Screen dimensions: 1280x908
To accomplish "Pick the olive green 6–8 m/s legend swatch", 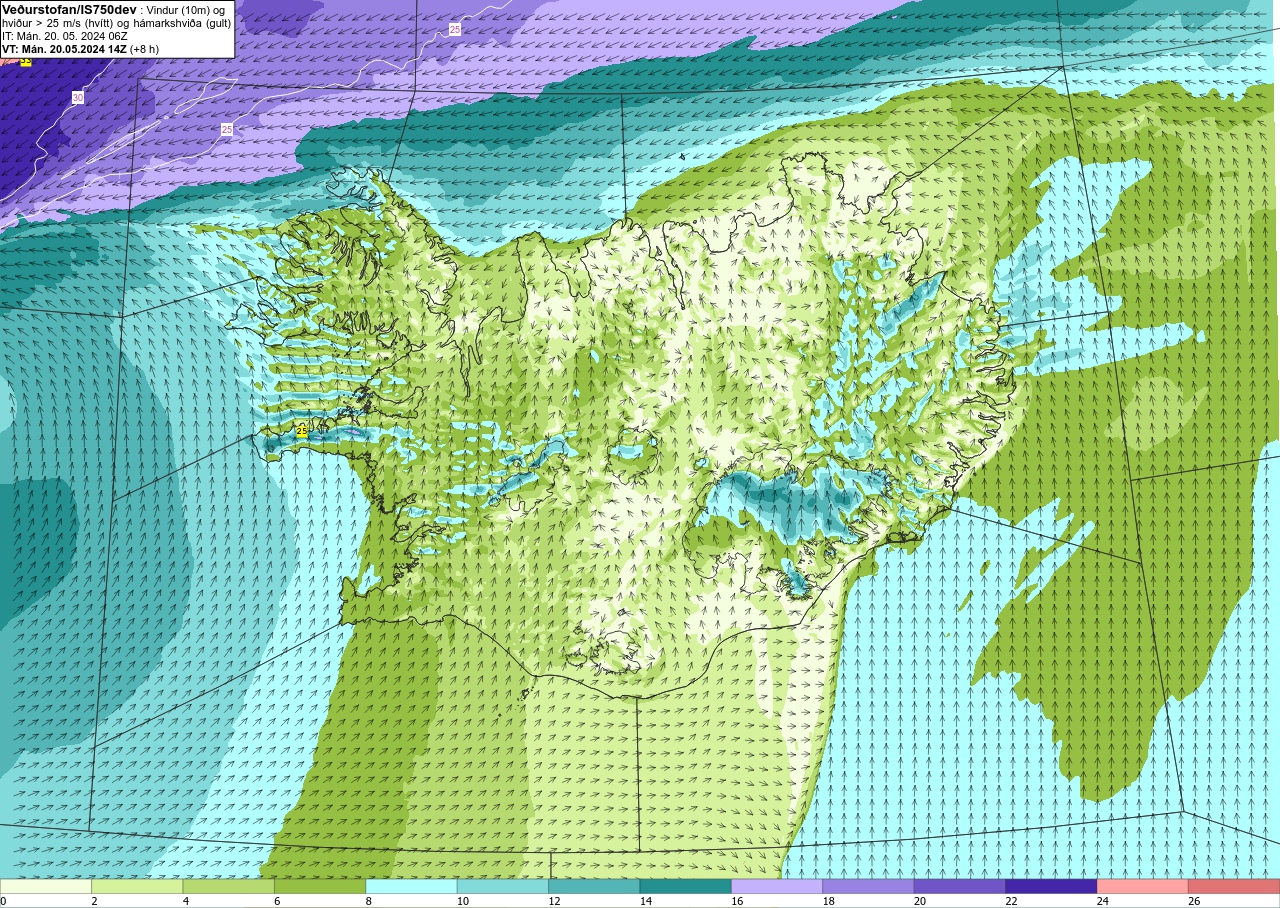I will tap(320, 886).
